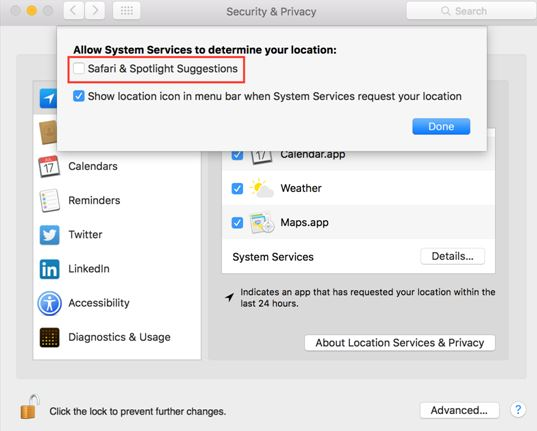This screenshot has height=431, width=537.
Task: Show all preferences grid icon
Action: (x=127, y=11)
